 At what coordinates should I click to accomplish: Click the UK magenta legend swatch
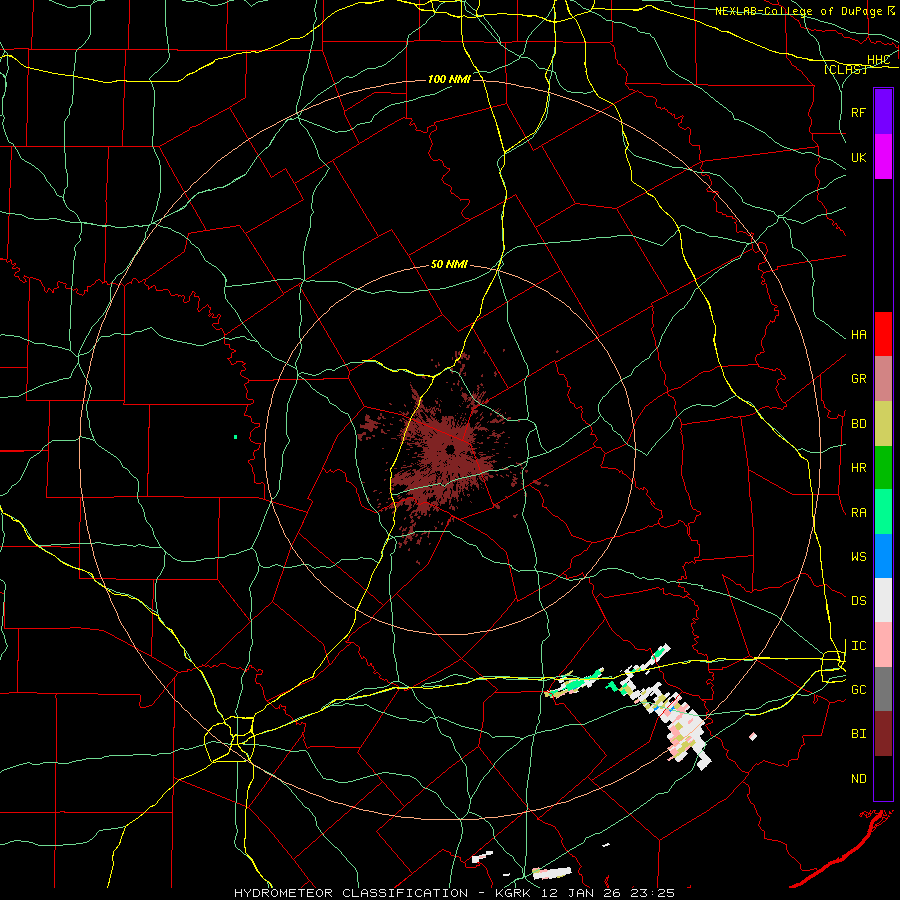(883, 157)
